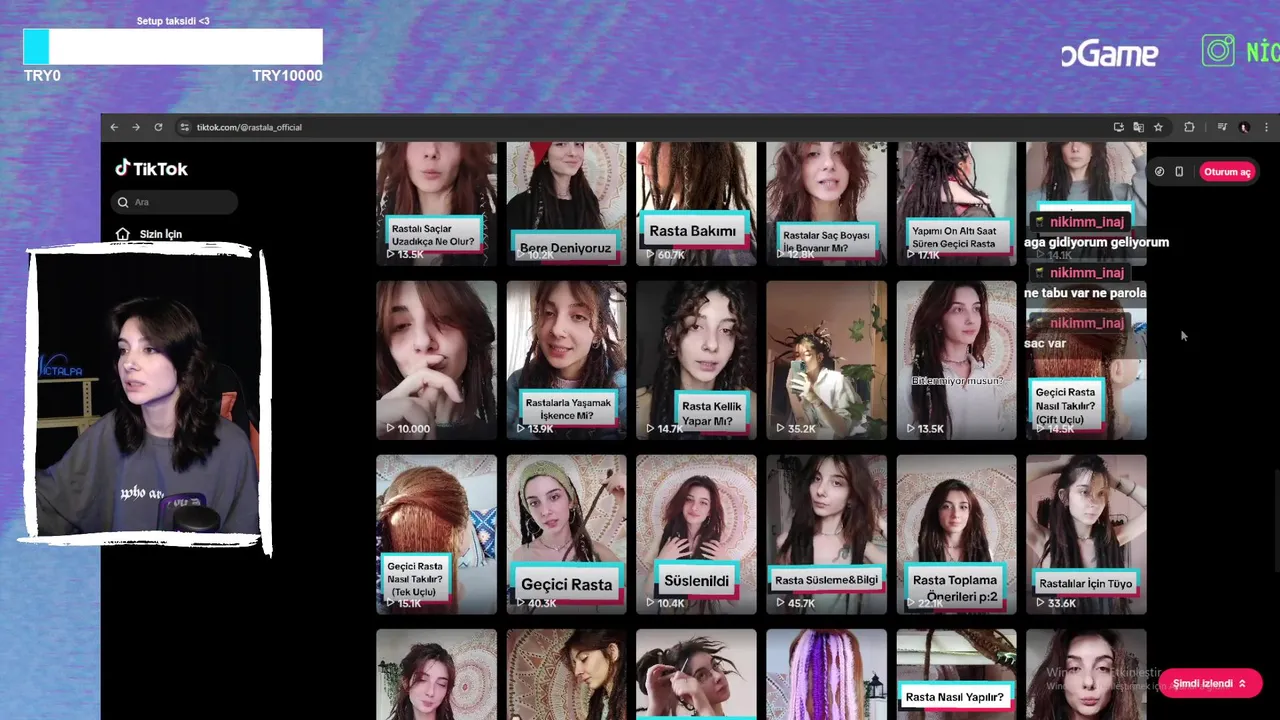This screenshot has width=1280, height=720.
Task: Reload the TikTok page
Action: click(158, 127)
